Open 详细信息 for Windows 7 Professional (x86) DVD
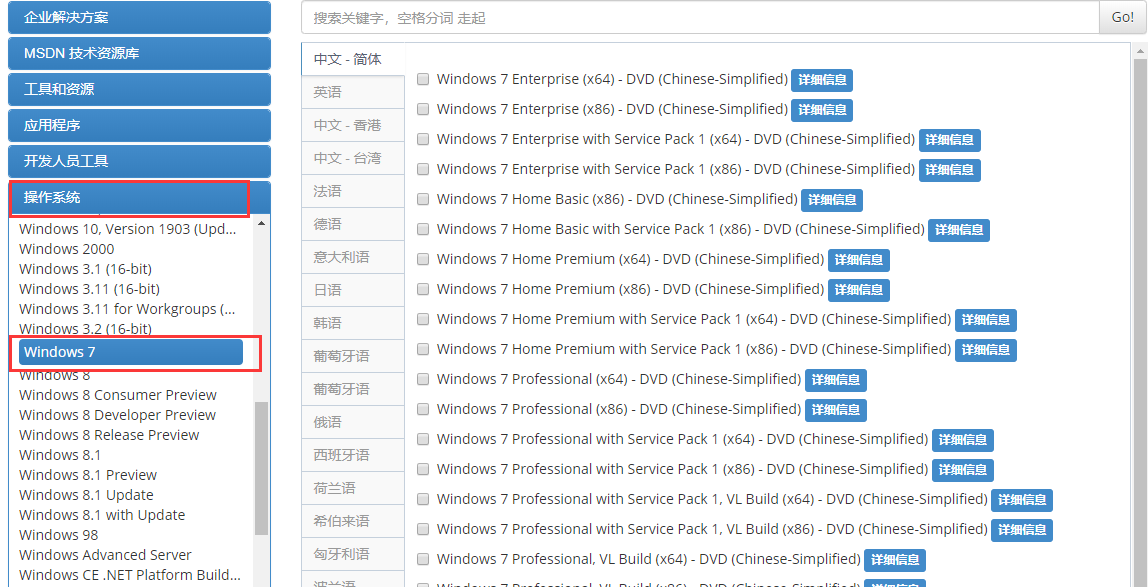The image size is (1148, 587). tap(836, 410)
